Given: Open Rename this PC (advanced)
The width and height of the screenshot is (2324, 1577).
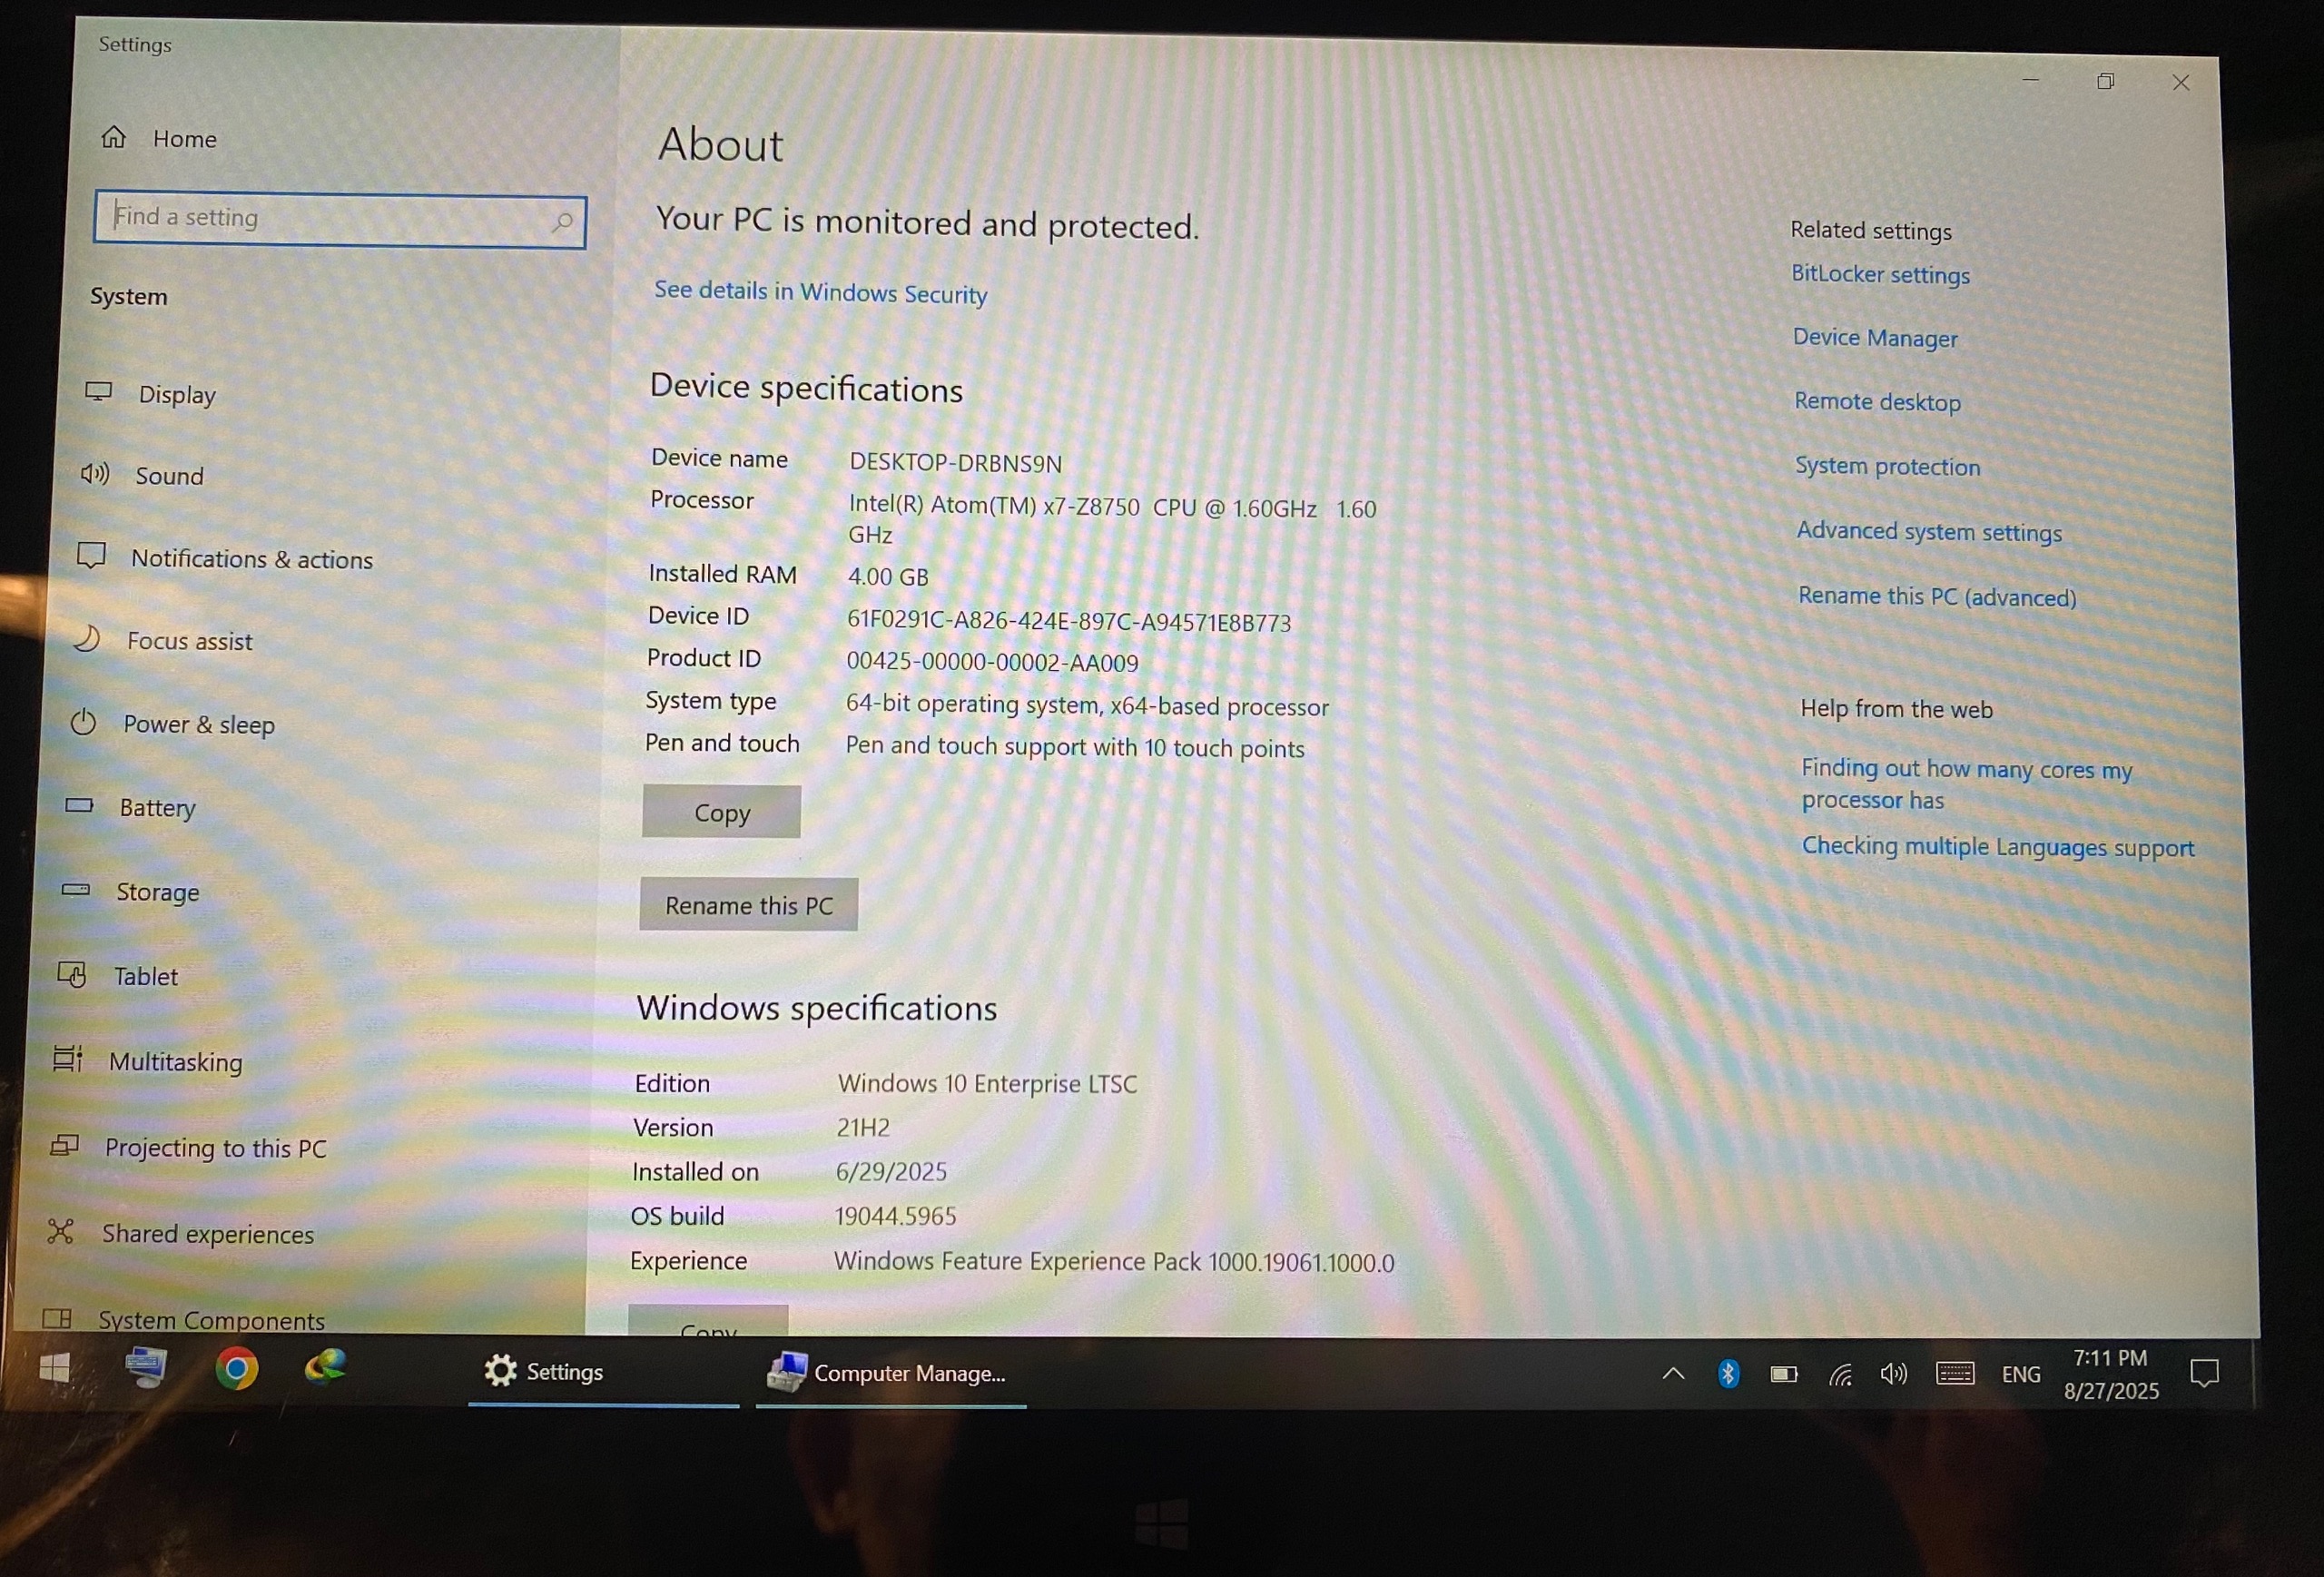Looking at the screenshot, I should click(1937, 597).
